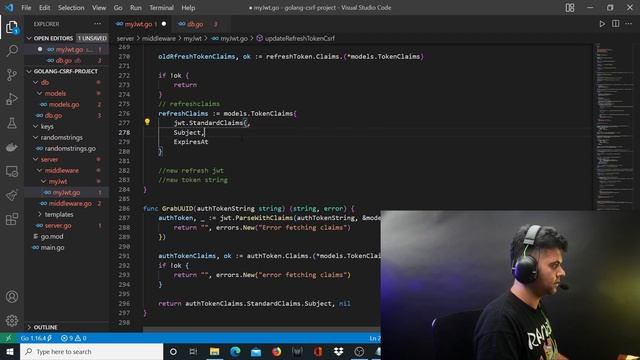Collapse the Open Editors section
The width and height of the screenshot is (640, 360).
[29, 38]
